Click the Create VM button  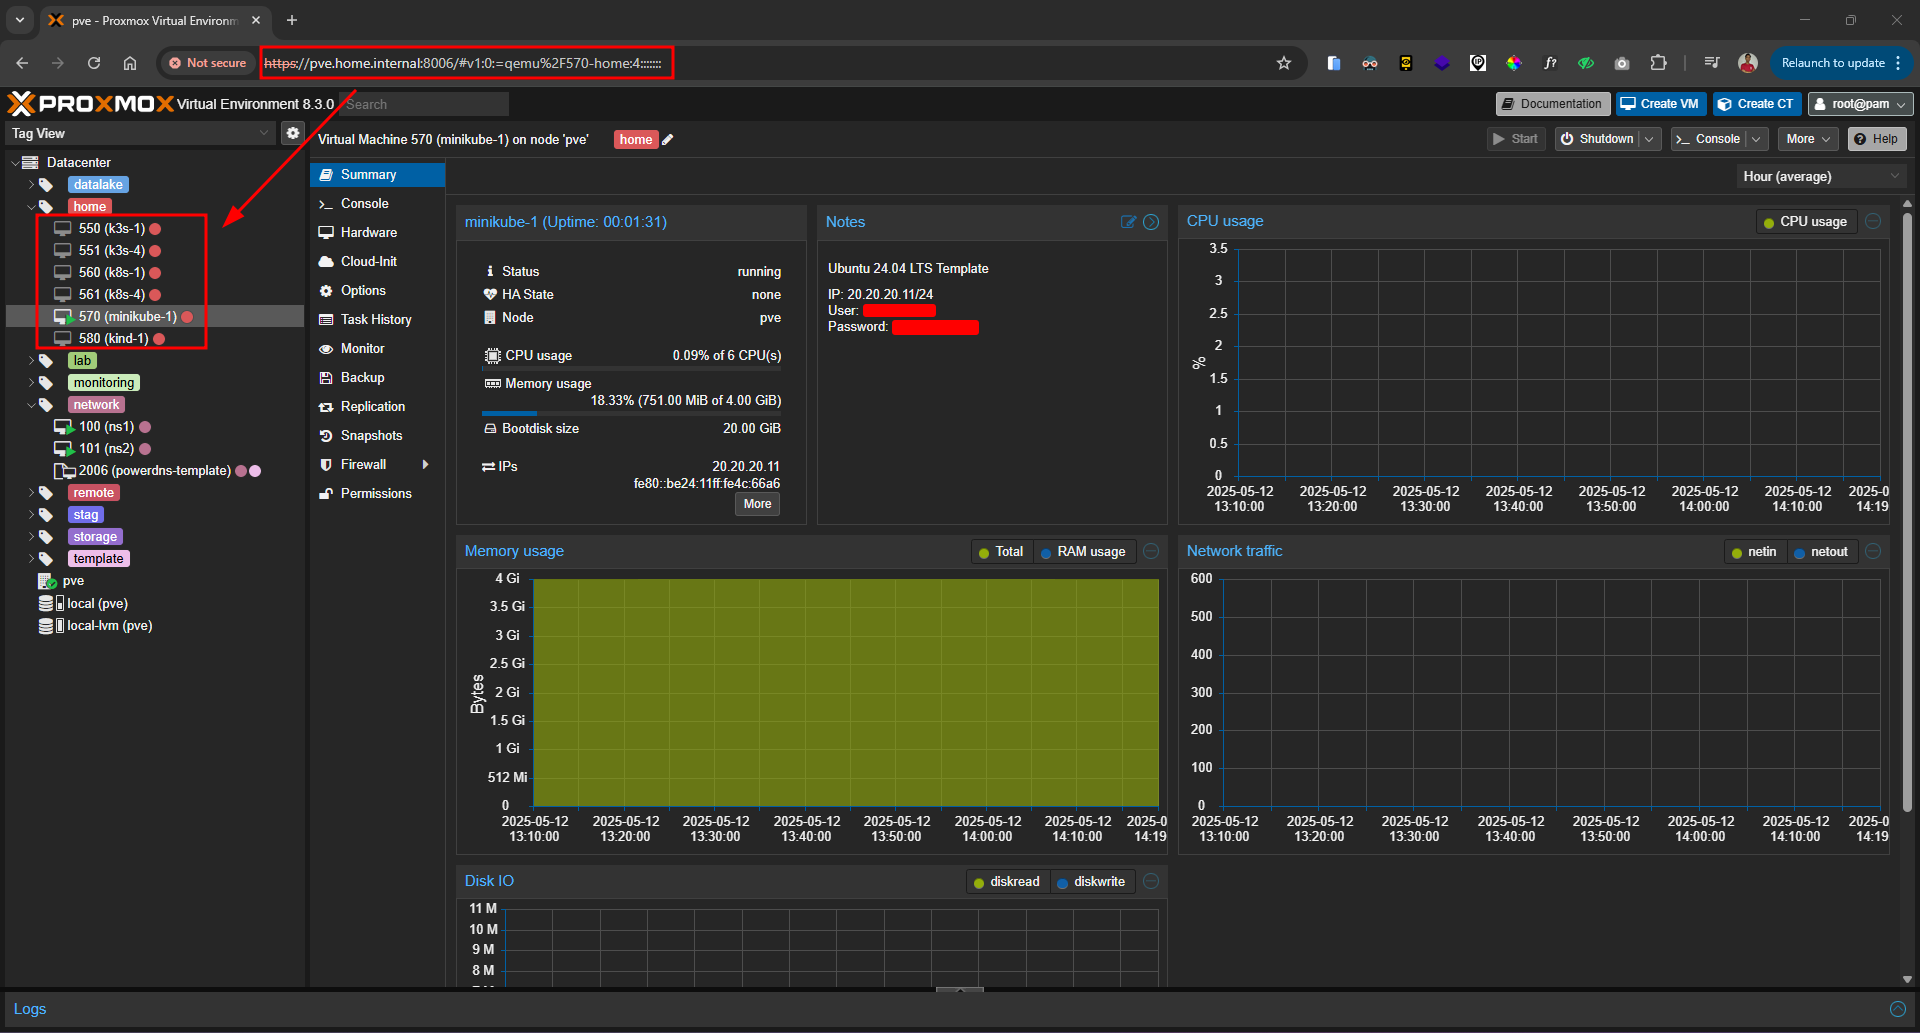coord(1659,104)
